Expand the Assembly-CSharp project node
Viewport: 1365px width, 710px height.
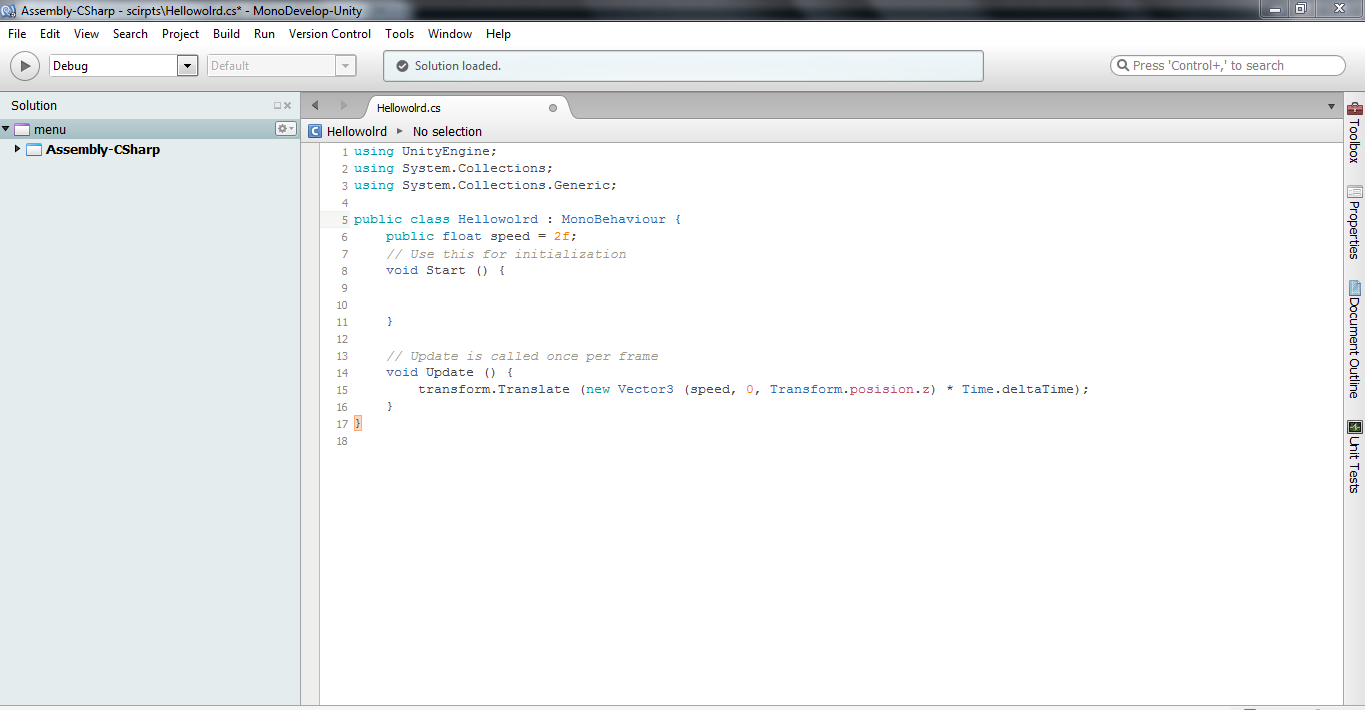[17, 149]
